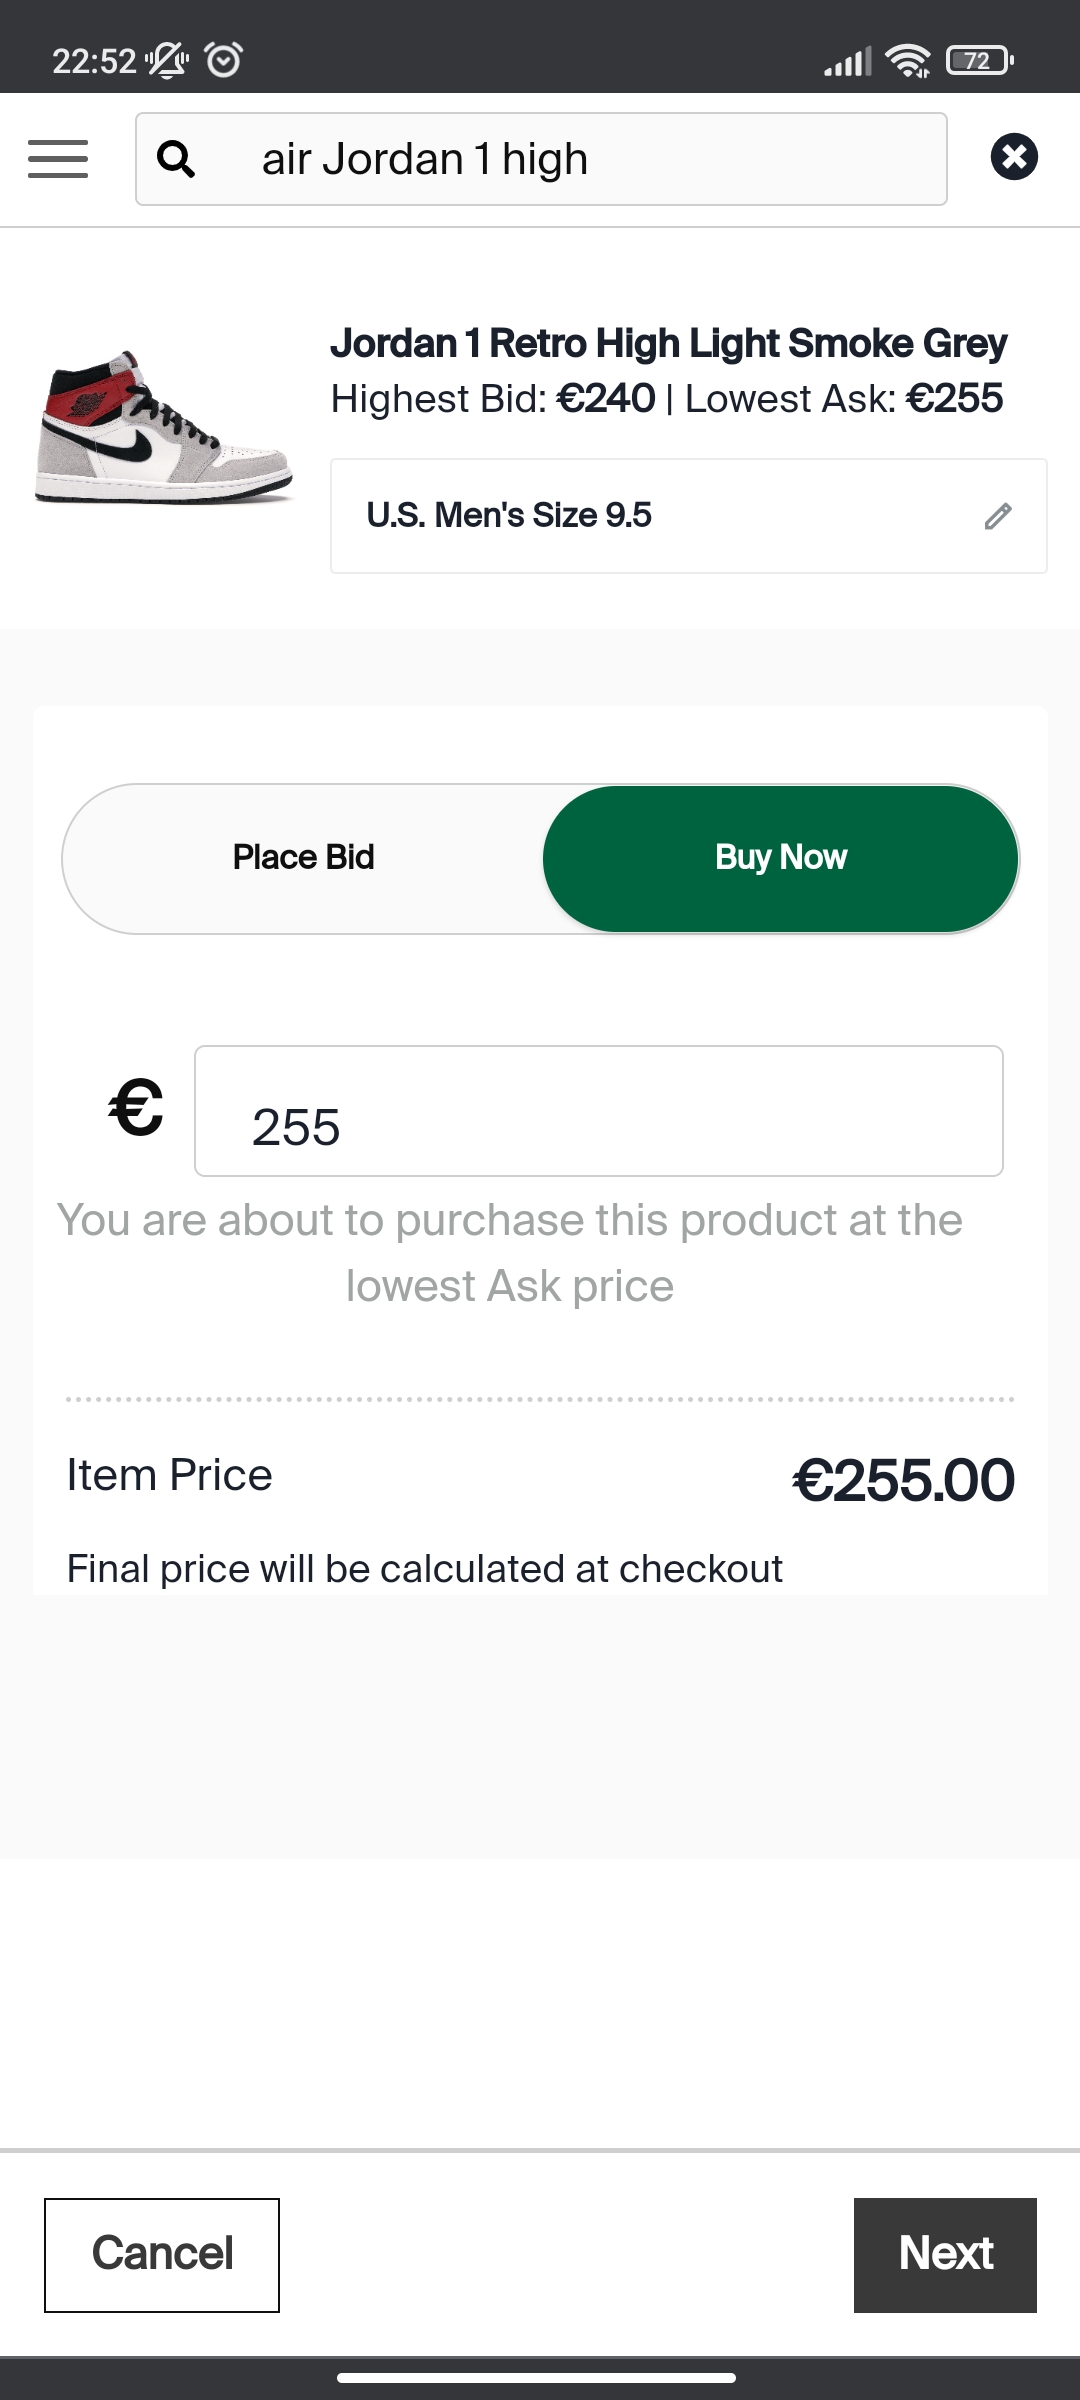The height and width of the screenshot is (2400, 1080).
Task: Open the U.S. Men's Size 9.5 selector
Action: tap(689, 516)
